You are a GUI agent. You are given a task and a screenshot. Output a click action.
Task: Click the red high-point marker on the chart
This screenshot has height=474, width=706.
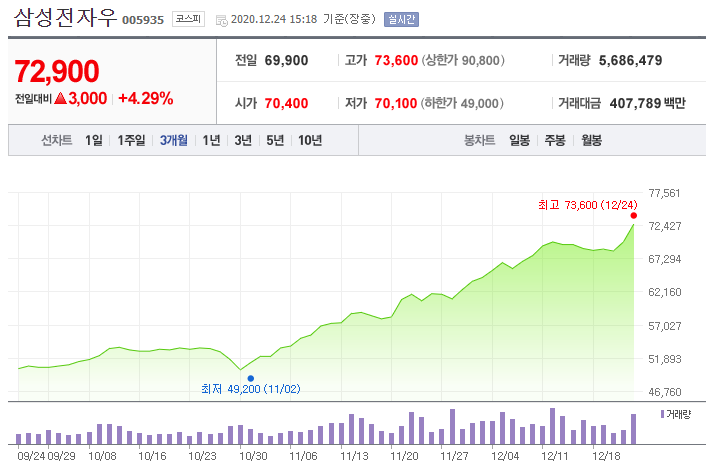click(634, 216)
